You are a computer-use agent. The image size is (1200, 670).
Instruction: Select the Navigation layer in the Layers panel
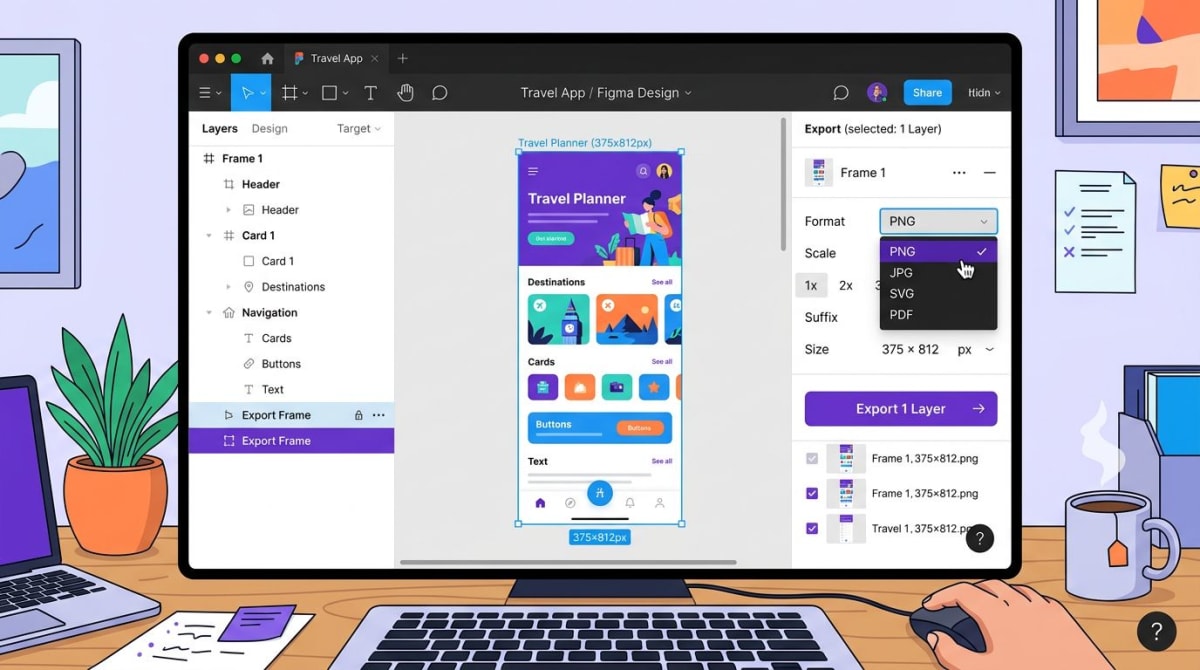(271, 312)
